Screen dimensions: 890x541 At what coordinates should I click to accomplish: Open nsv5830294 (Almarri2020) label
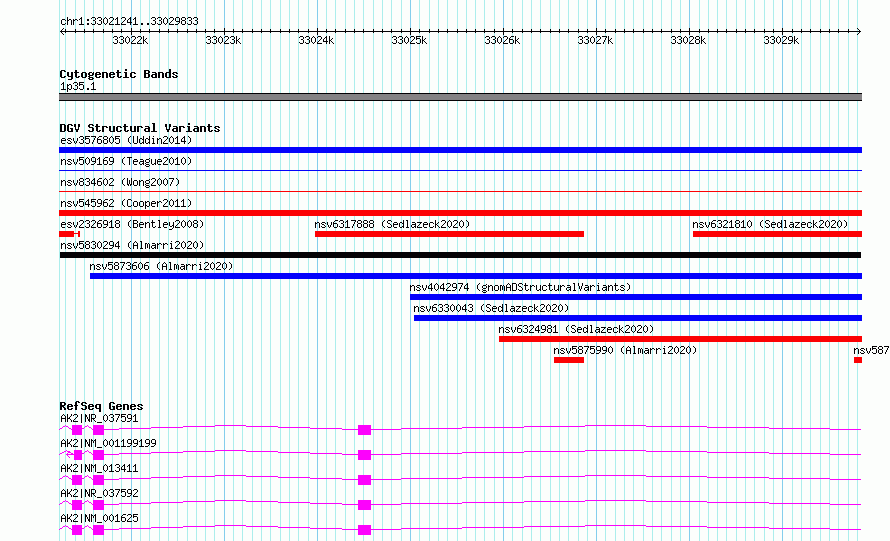132,245
